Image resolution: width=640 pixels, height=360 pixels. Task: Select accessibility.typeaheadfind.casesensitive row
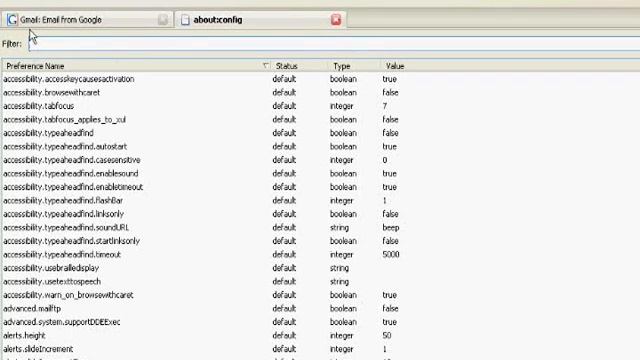(x=321, y=160)
